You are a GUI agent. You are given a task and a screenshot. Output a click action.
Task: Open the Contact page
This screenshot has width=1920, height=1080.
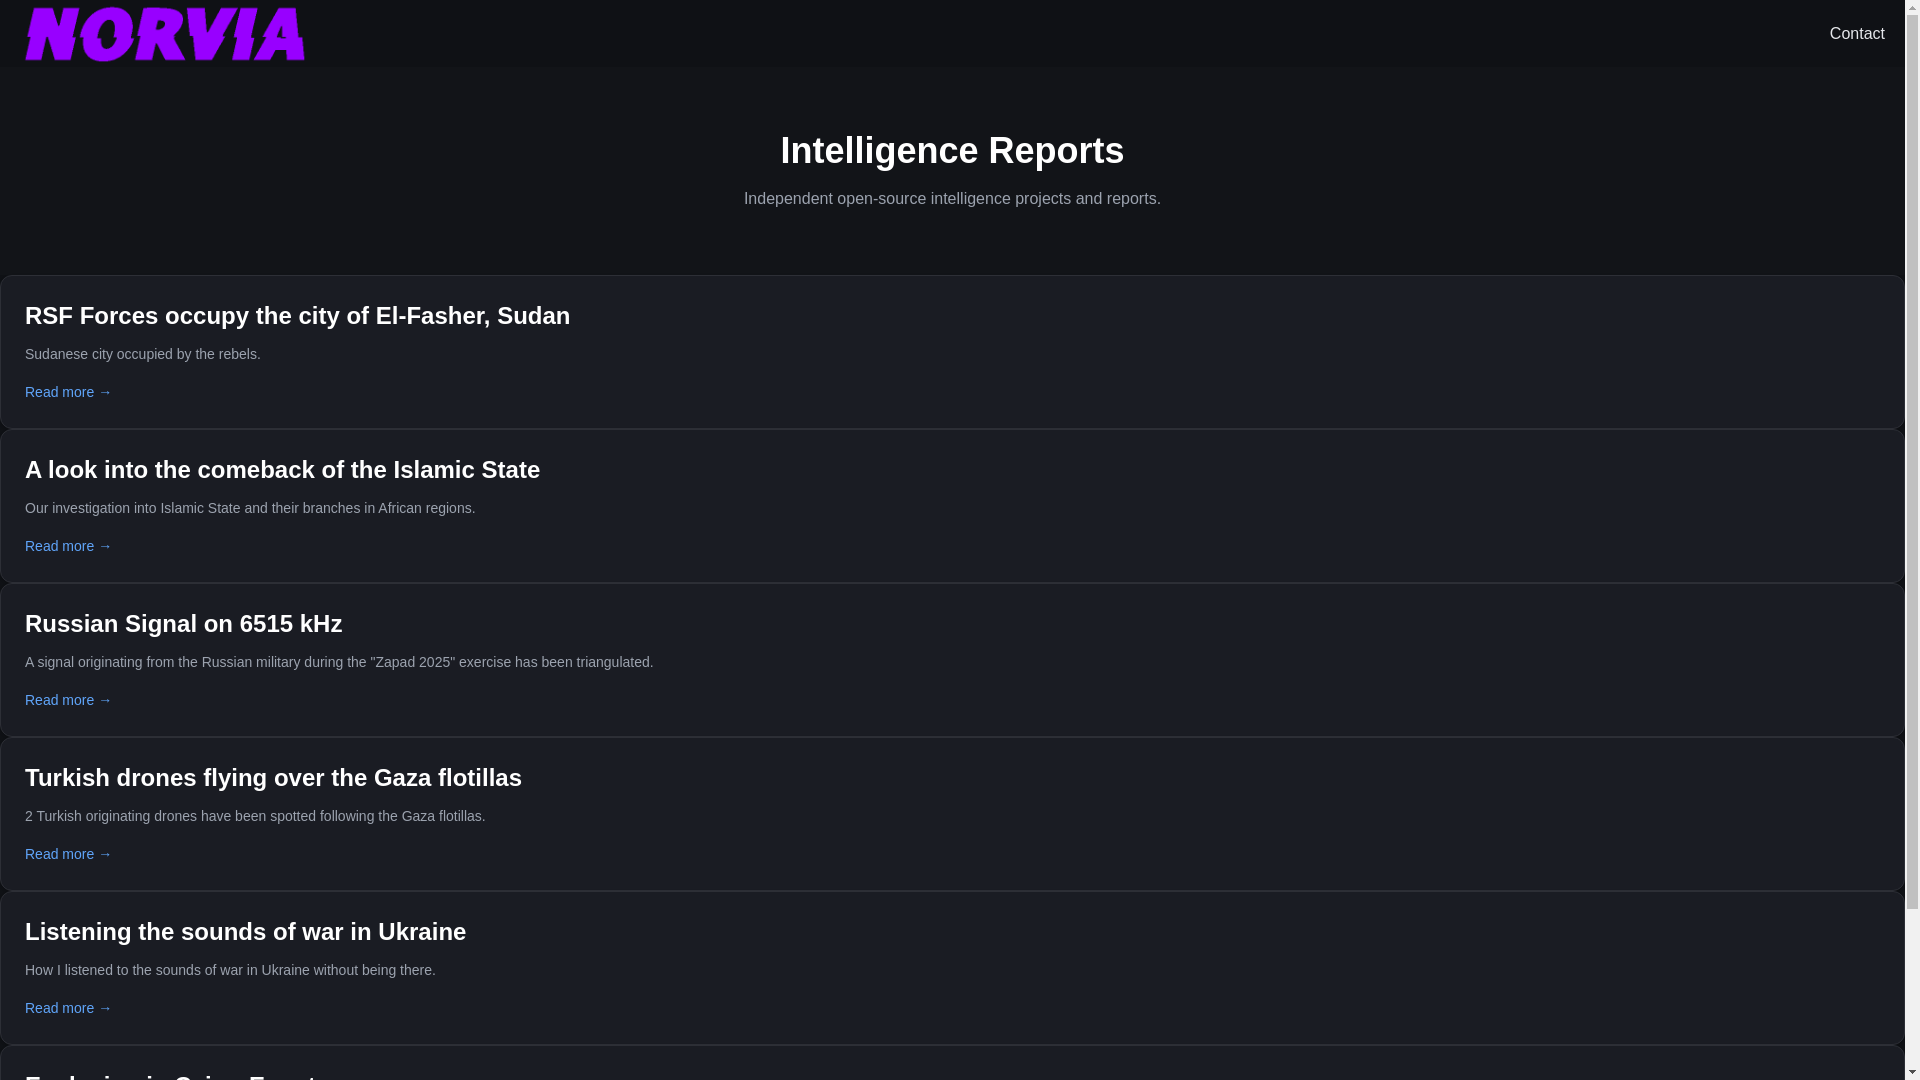(1856, 34)
